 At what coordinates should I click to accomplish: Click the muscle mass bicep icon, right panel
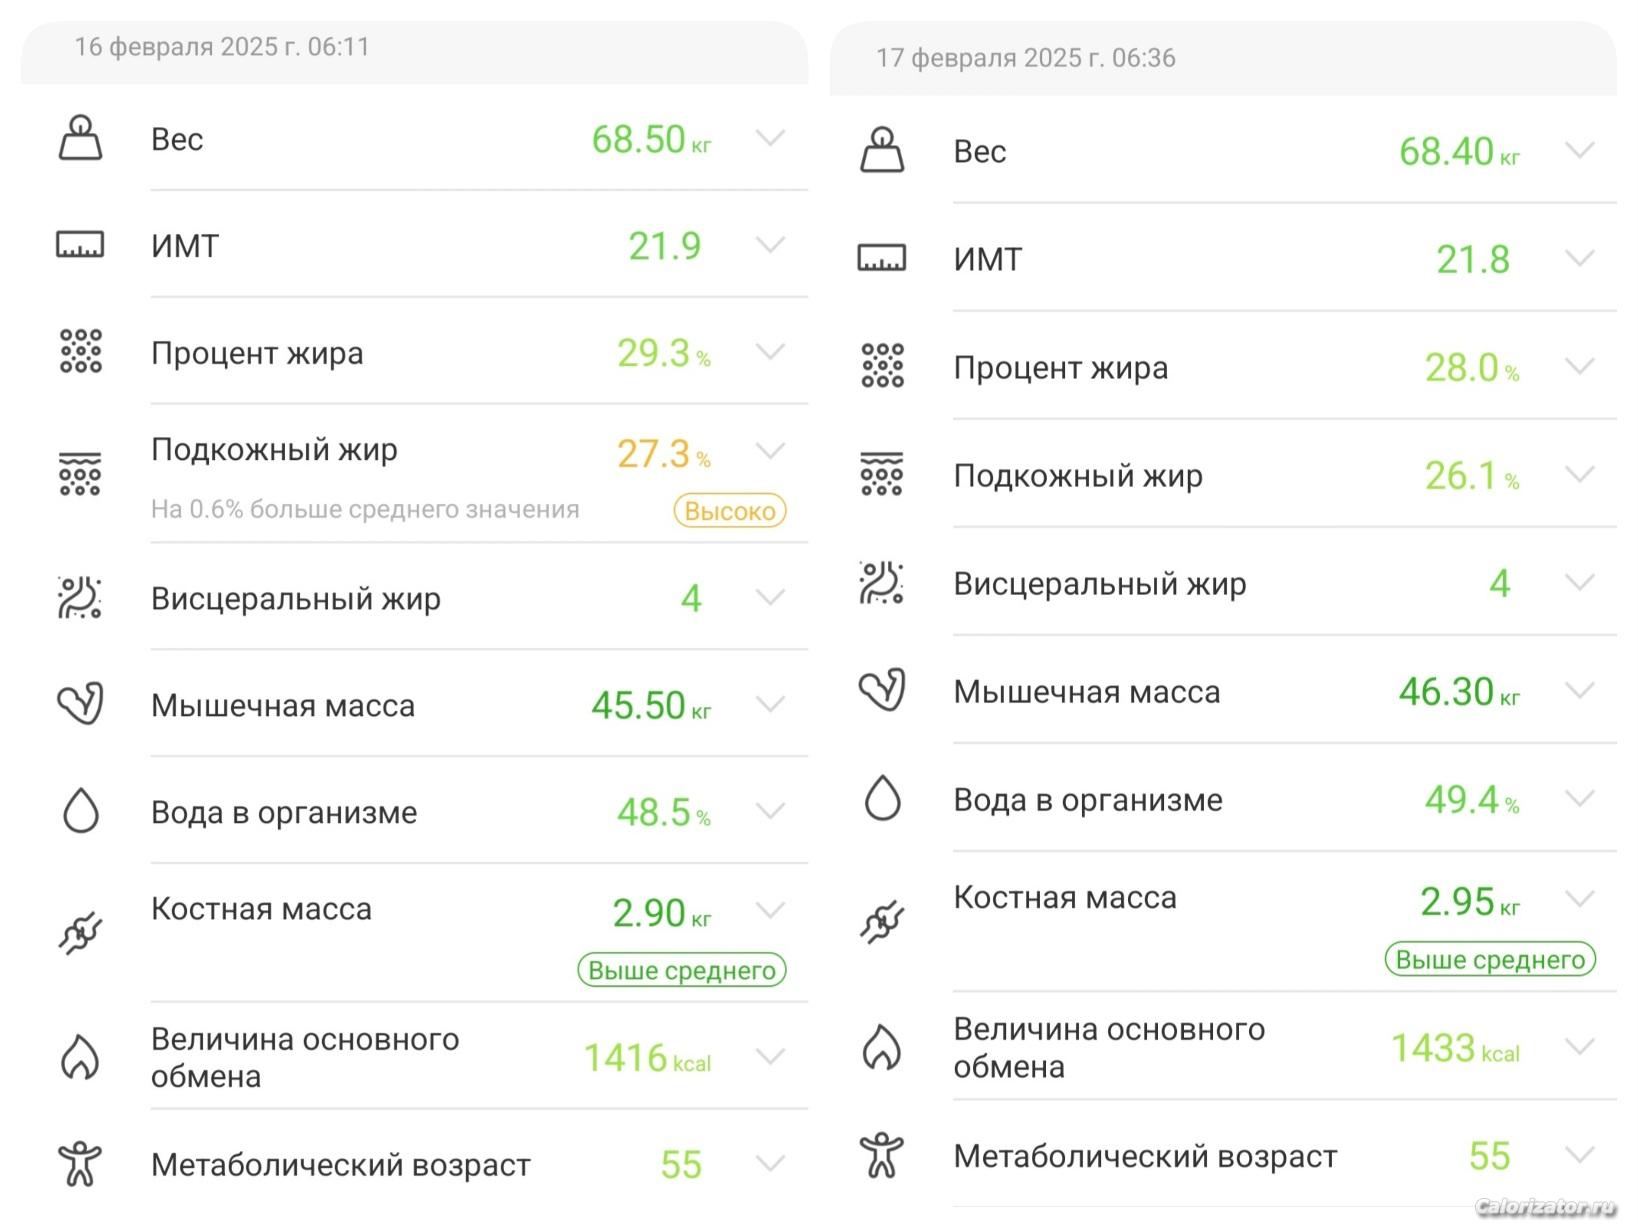tap(882, 690)
